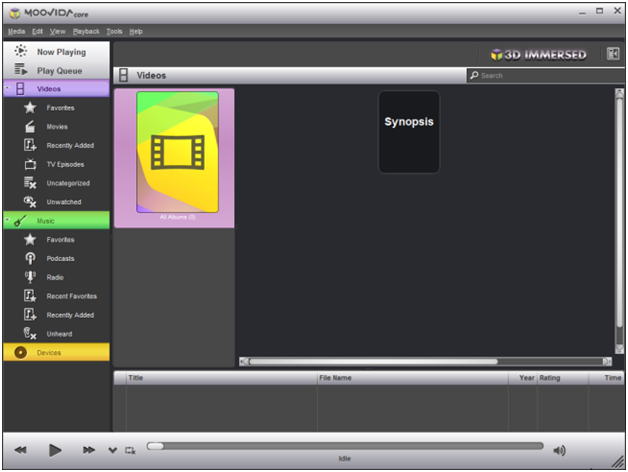
Task: Click the Fast Forward button
Action: (x=89, y=450)
